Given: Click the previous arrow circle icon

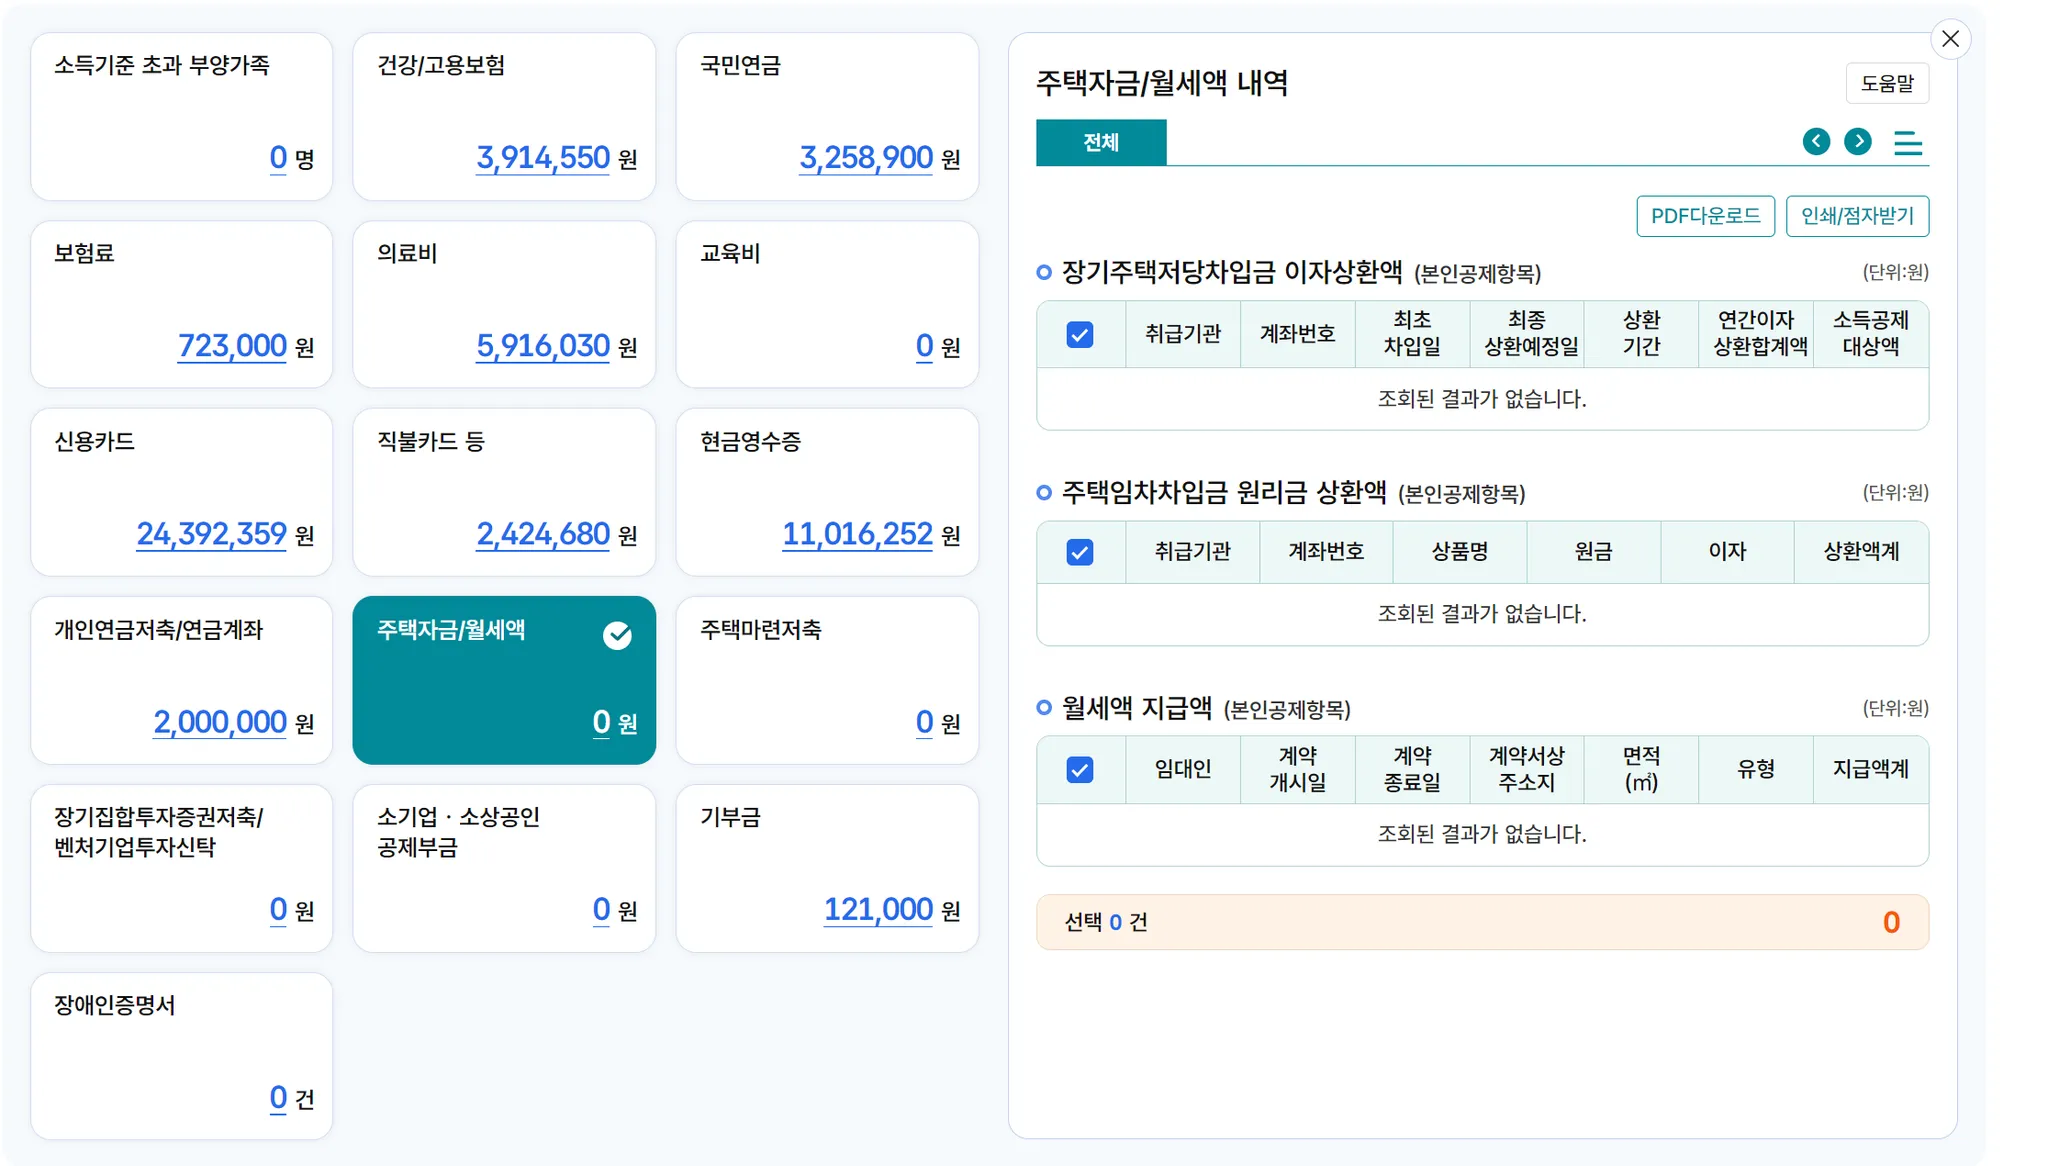Looking at the screenshot, I should click(1816, 142).
